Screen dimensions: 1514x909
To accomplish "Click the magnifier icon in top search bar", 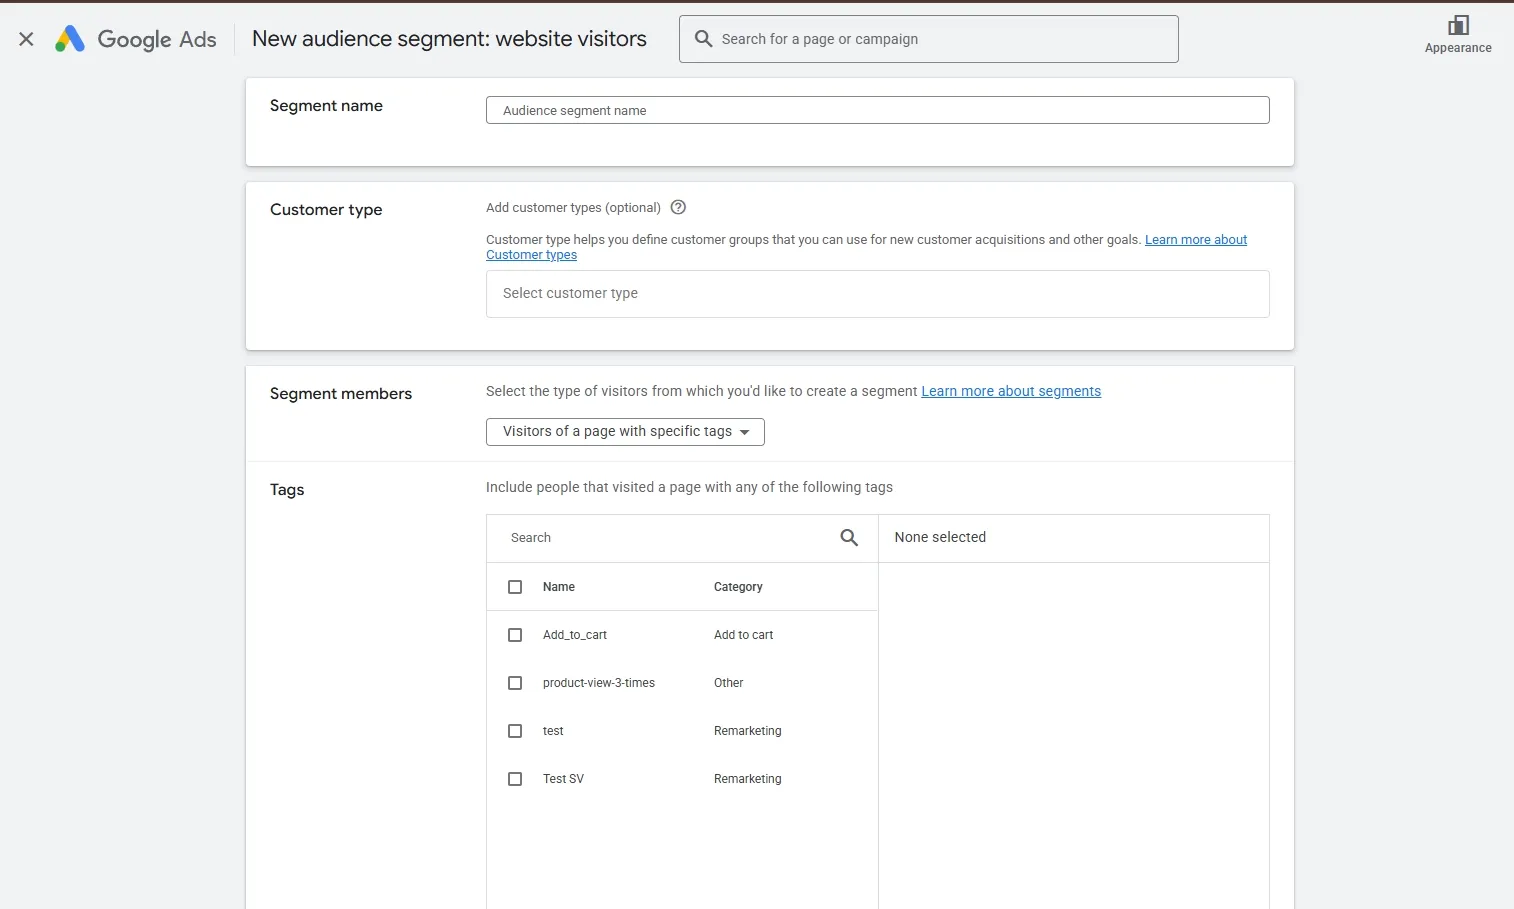I will coord(704,39).
